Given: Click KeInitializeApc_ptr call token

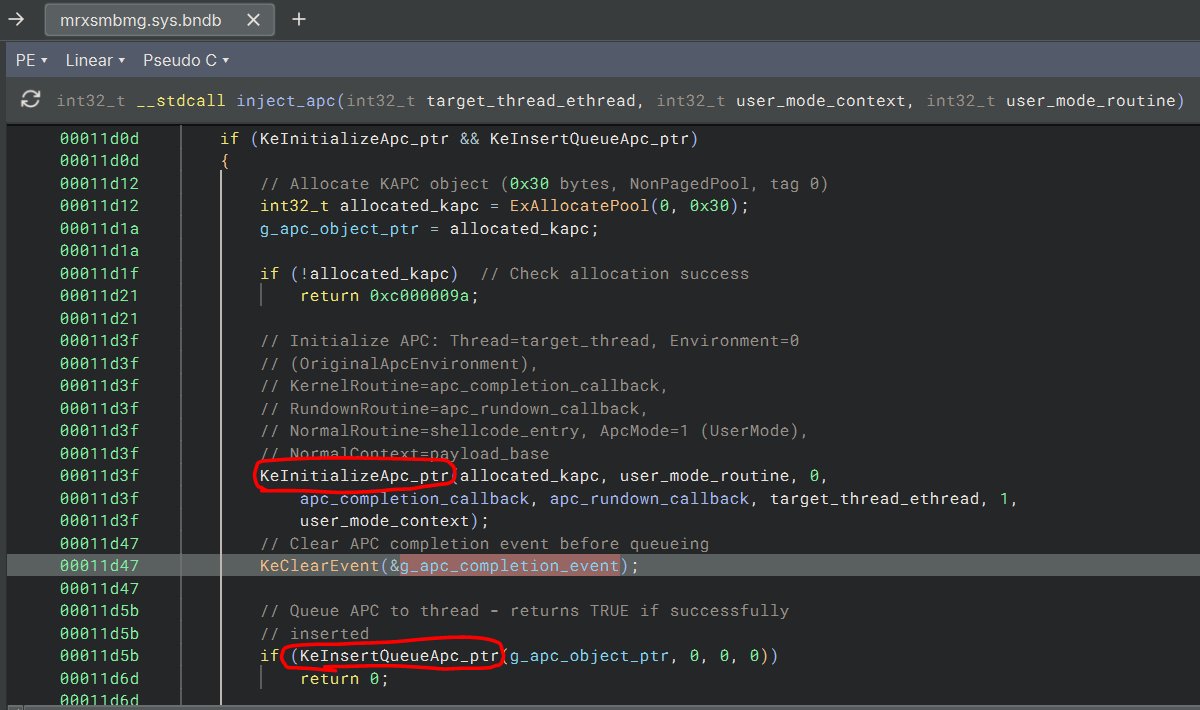Looking at the screenshot, I should [354, 475].
